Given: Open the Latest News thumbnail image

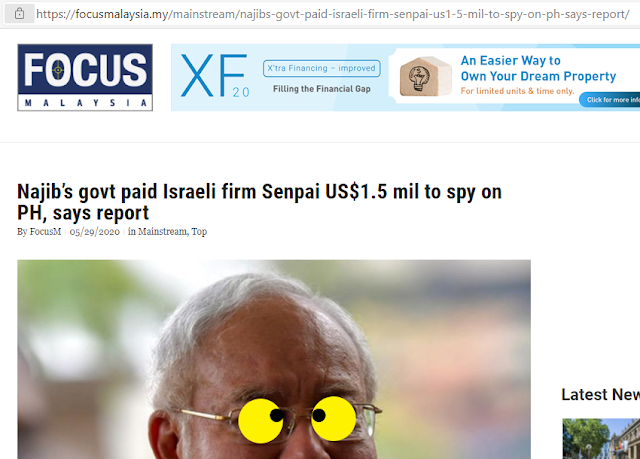Looking at the screenshot, I should [x=601, y=439].
